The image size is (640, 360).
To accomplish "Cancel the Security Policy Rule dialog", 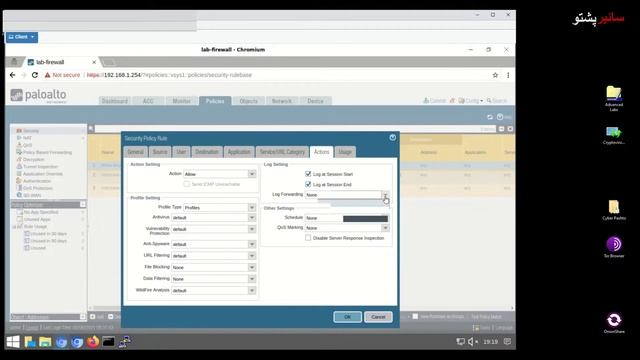I will pos(378,317).
